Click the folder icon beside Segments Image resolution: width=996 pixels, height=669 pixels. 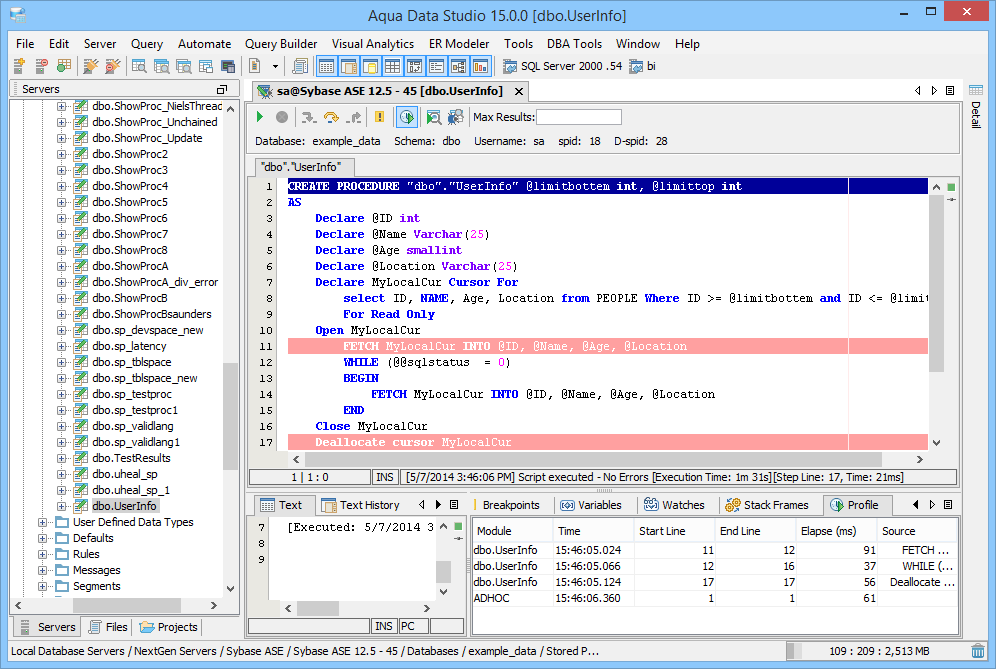tap(62, 586)
